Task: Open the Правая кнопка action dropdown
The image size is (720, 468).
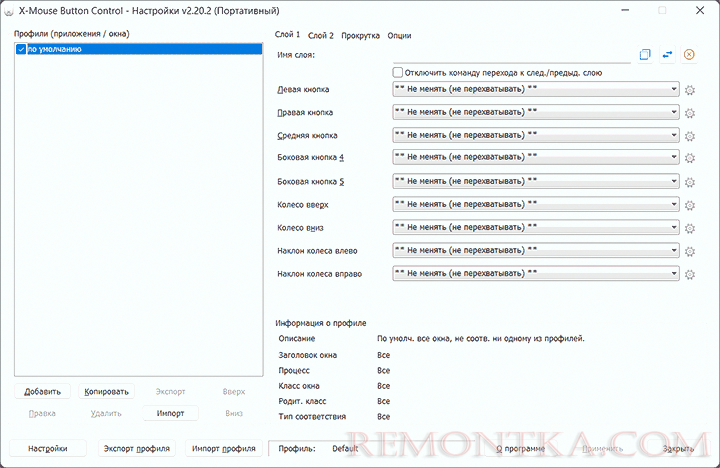Action: pos(536,112)
